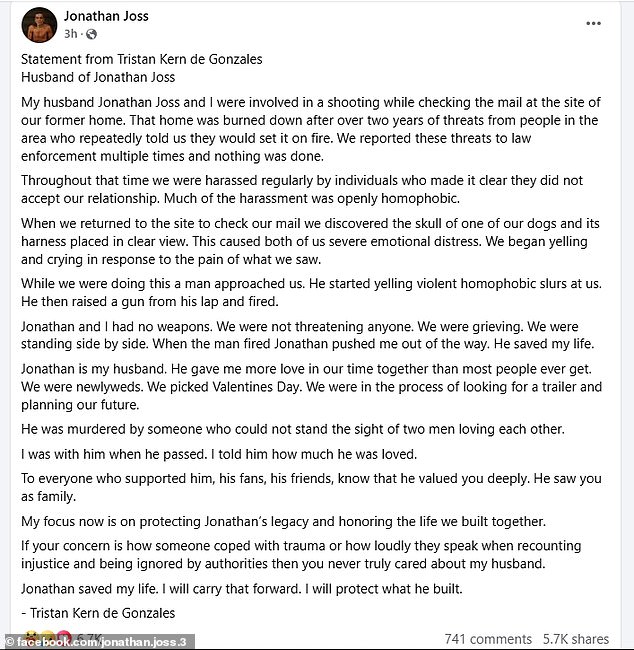
Task: Open the 741 comments list
Action: tap(486, 637)
